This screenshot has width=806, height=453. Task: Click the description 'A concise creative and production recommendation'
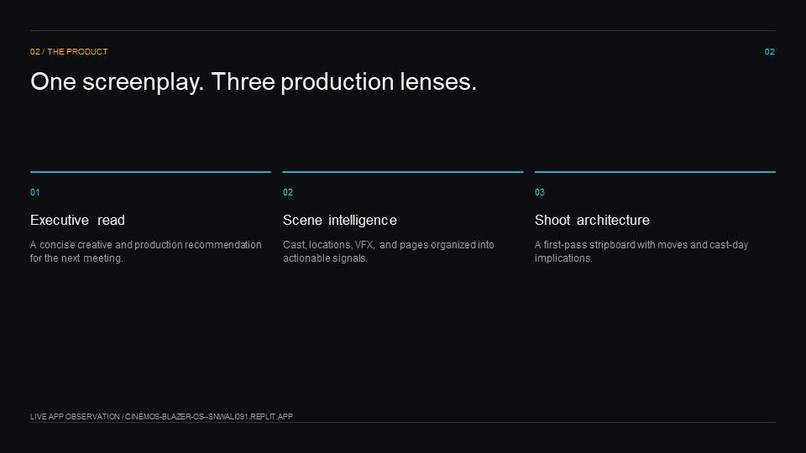point(145,251)
